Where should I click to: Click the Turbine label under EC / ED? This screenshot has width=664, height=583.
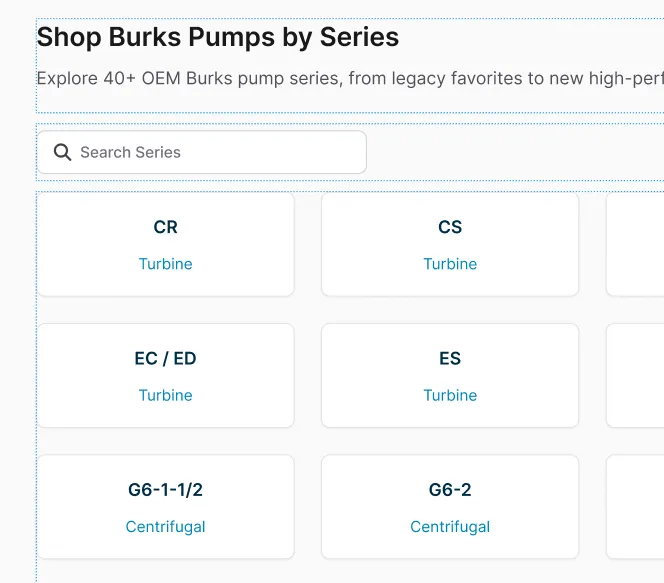165,395
